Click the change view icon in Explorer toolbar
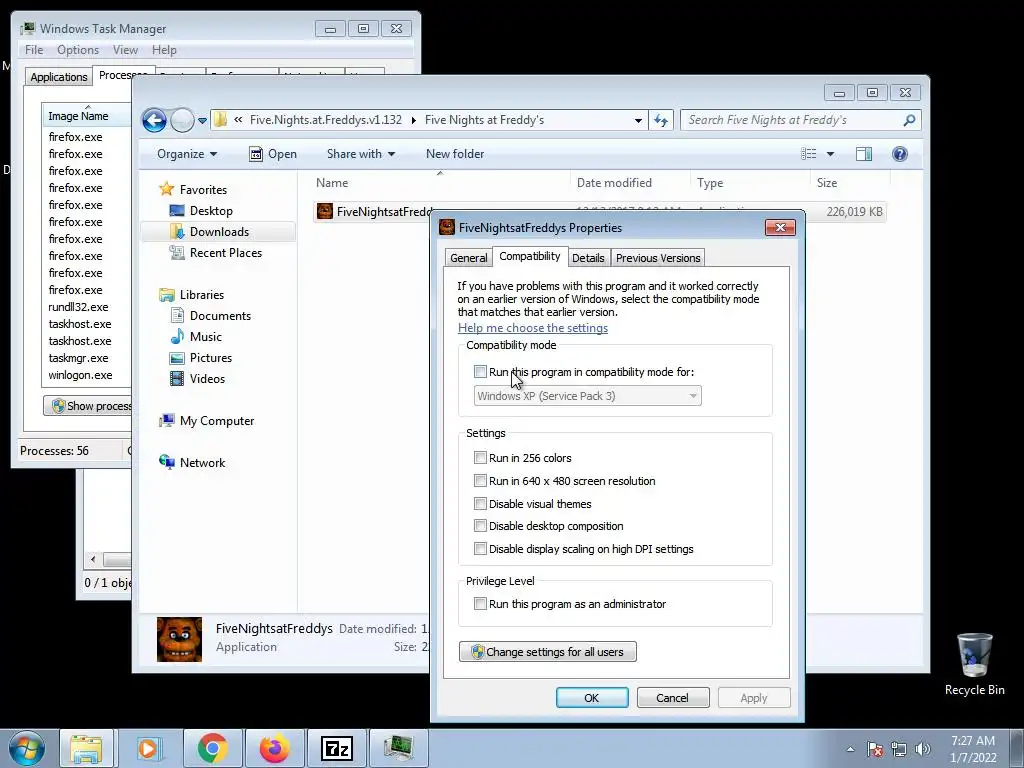The height and width of the screenshot is (768, 1024). click(x=808, y=154)
